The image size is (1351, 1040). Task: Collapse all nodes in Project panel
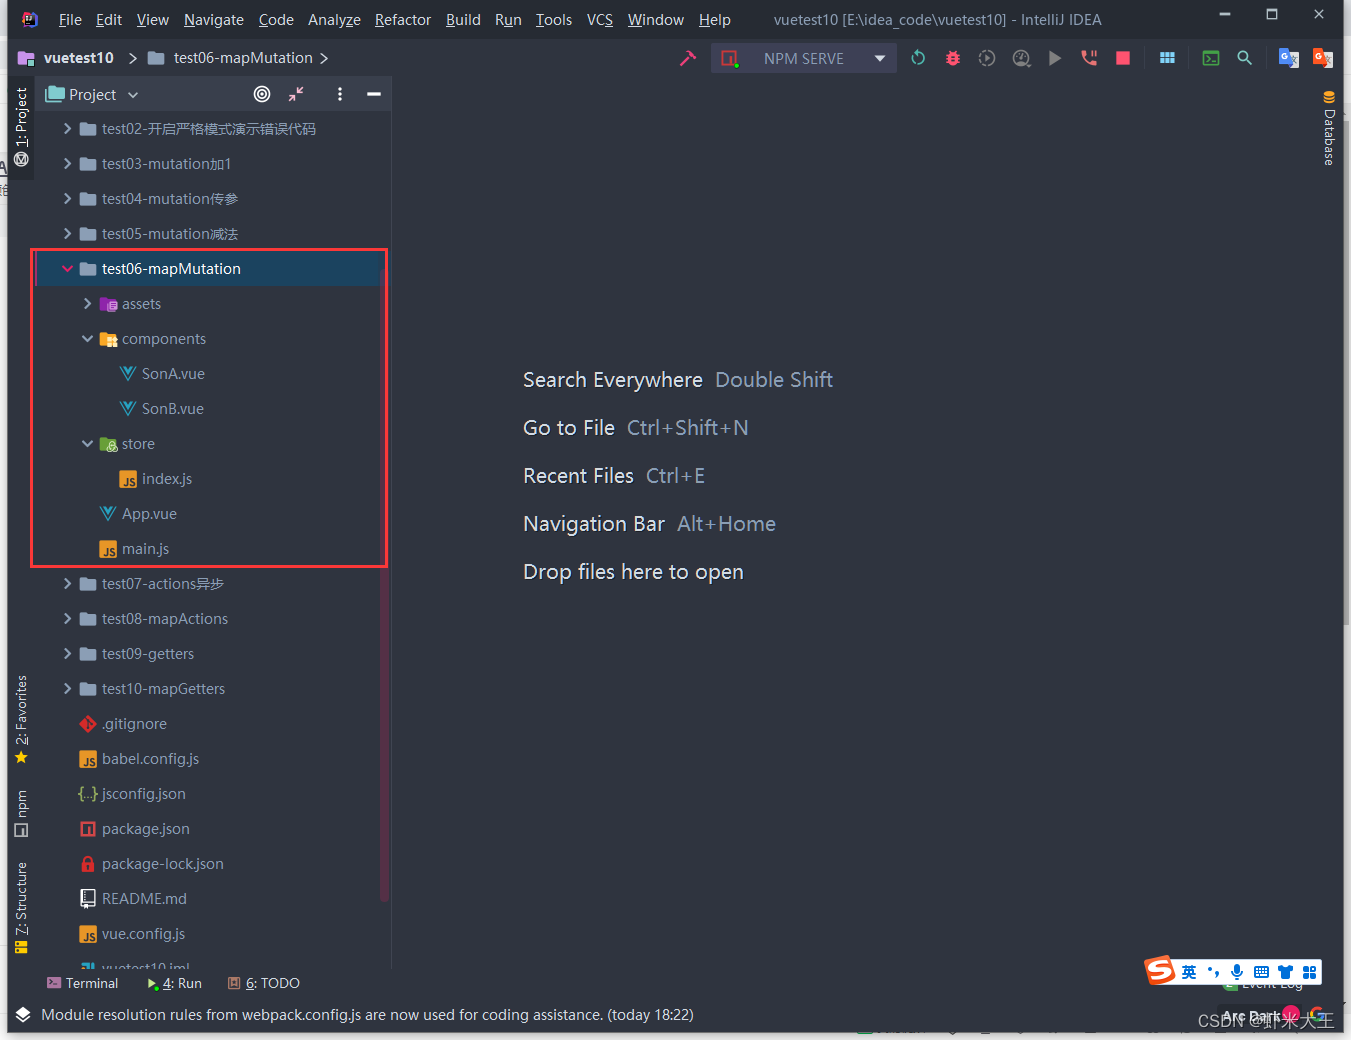296,94
